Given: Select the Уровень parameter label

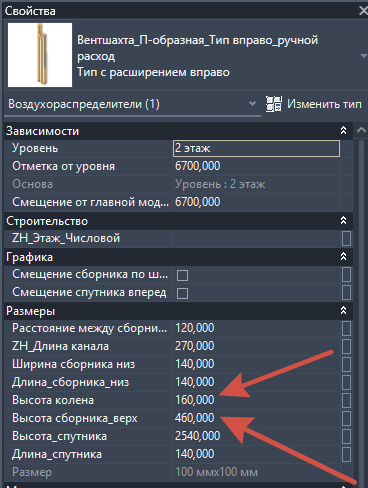Looking at the screenshot, I should point(35,148).
